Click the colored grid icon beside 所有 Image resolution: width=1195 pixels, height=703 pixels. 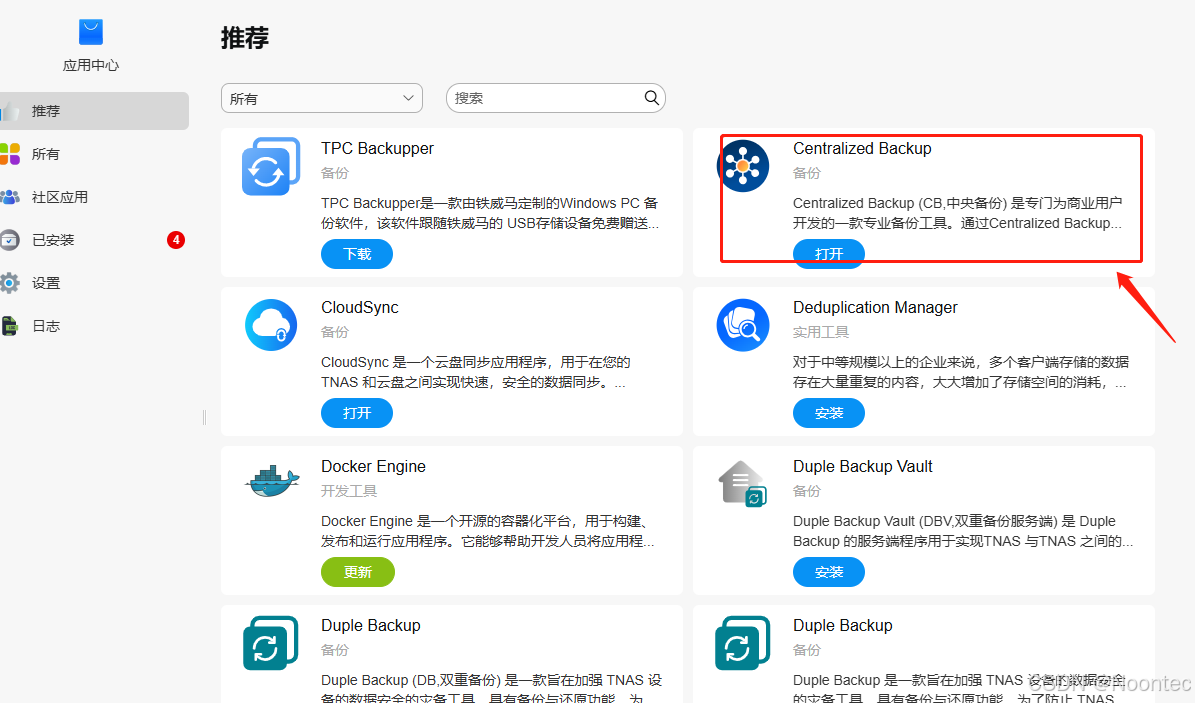click(10, 154)
